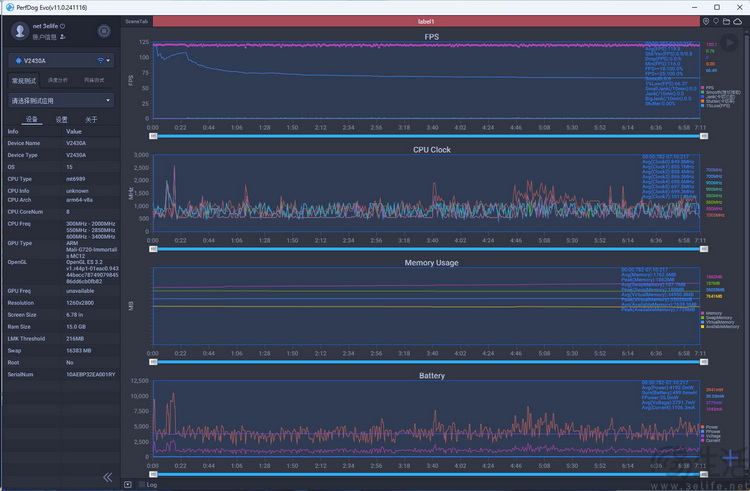This screenshot has height=491, width=750.
Task: Click the right handle of Memory Usage range slider
Action: click(704, 362)
